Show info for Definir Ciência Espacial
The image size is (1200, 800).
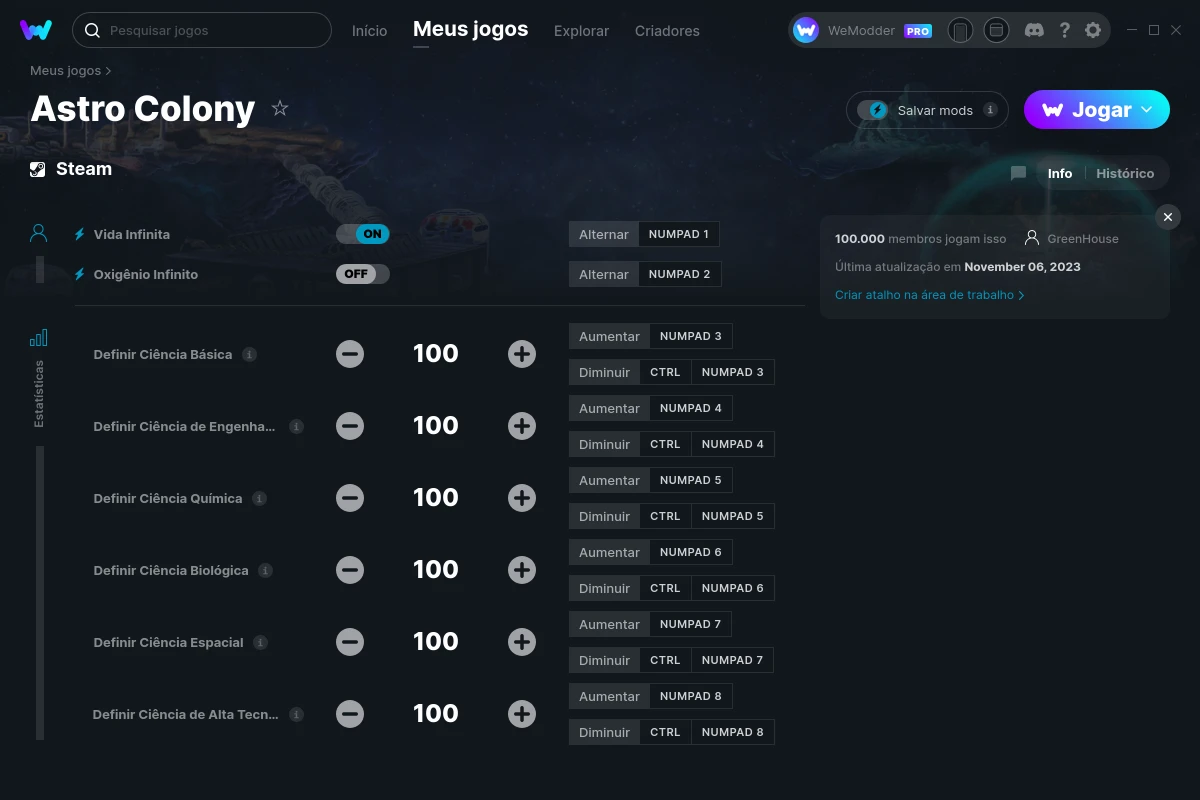[x=260, y=642]
